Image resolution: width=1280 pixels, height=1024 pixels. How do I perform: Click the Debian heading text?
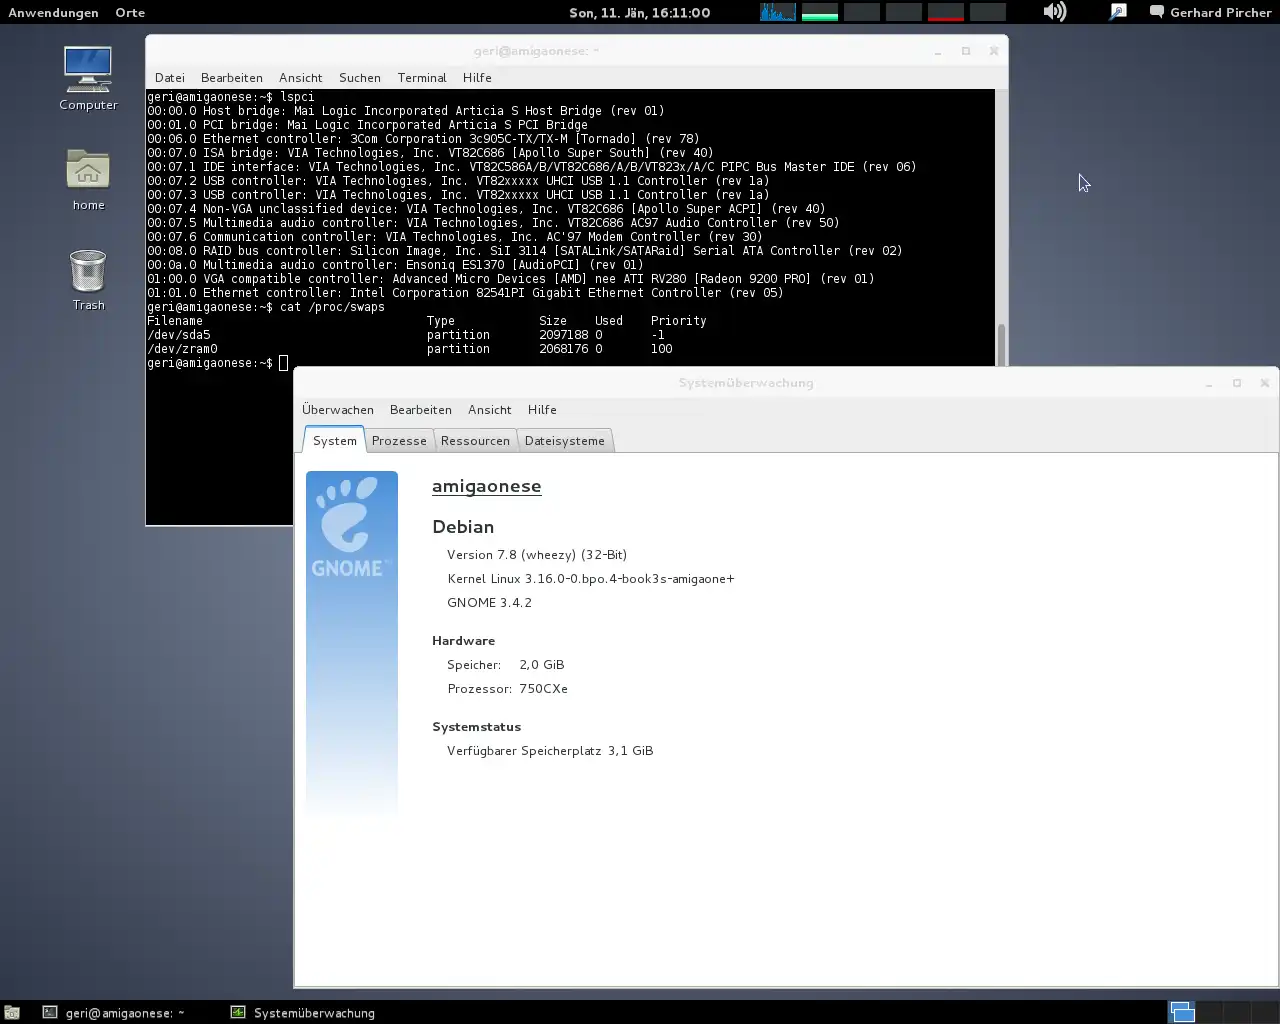coord(463,526)
